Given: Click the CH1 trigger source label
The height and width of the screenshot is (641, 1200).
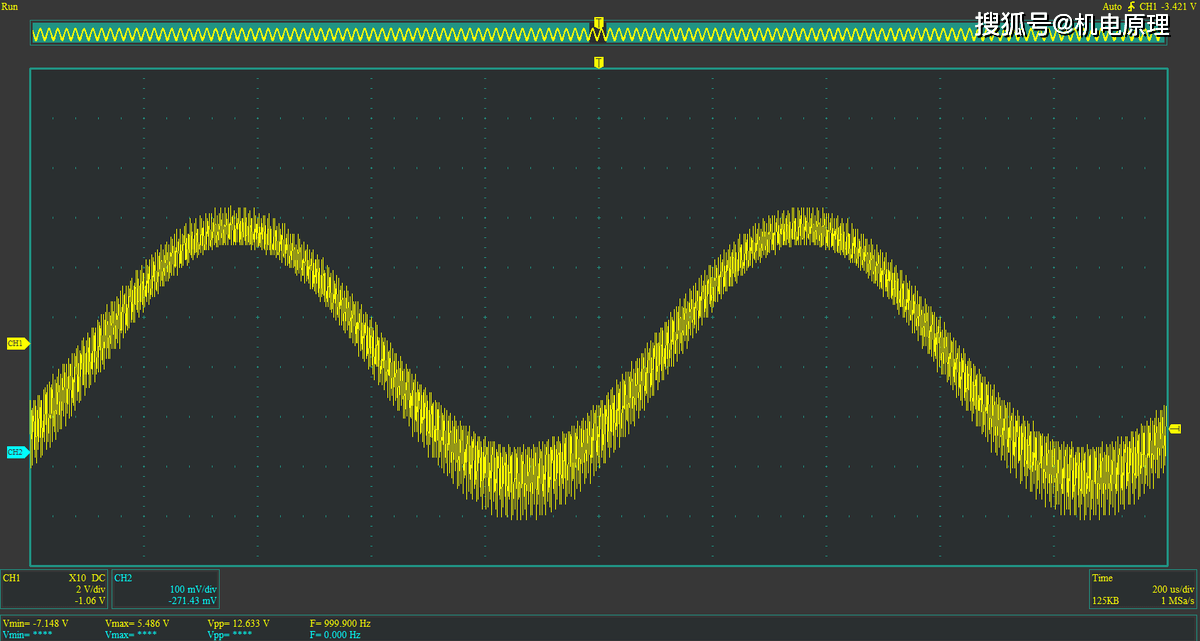Looking at the screenshot, I should point(1147,6).
